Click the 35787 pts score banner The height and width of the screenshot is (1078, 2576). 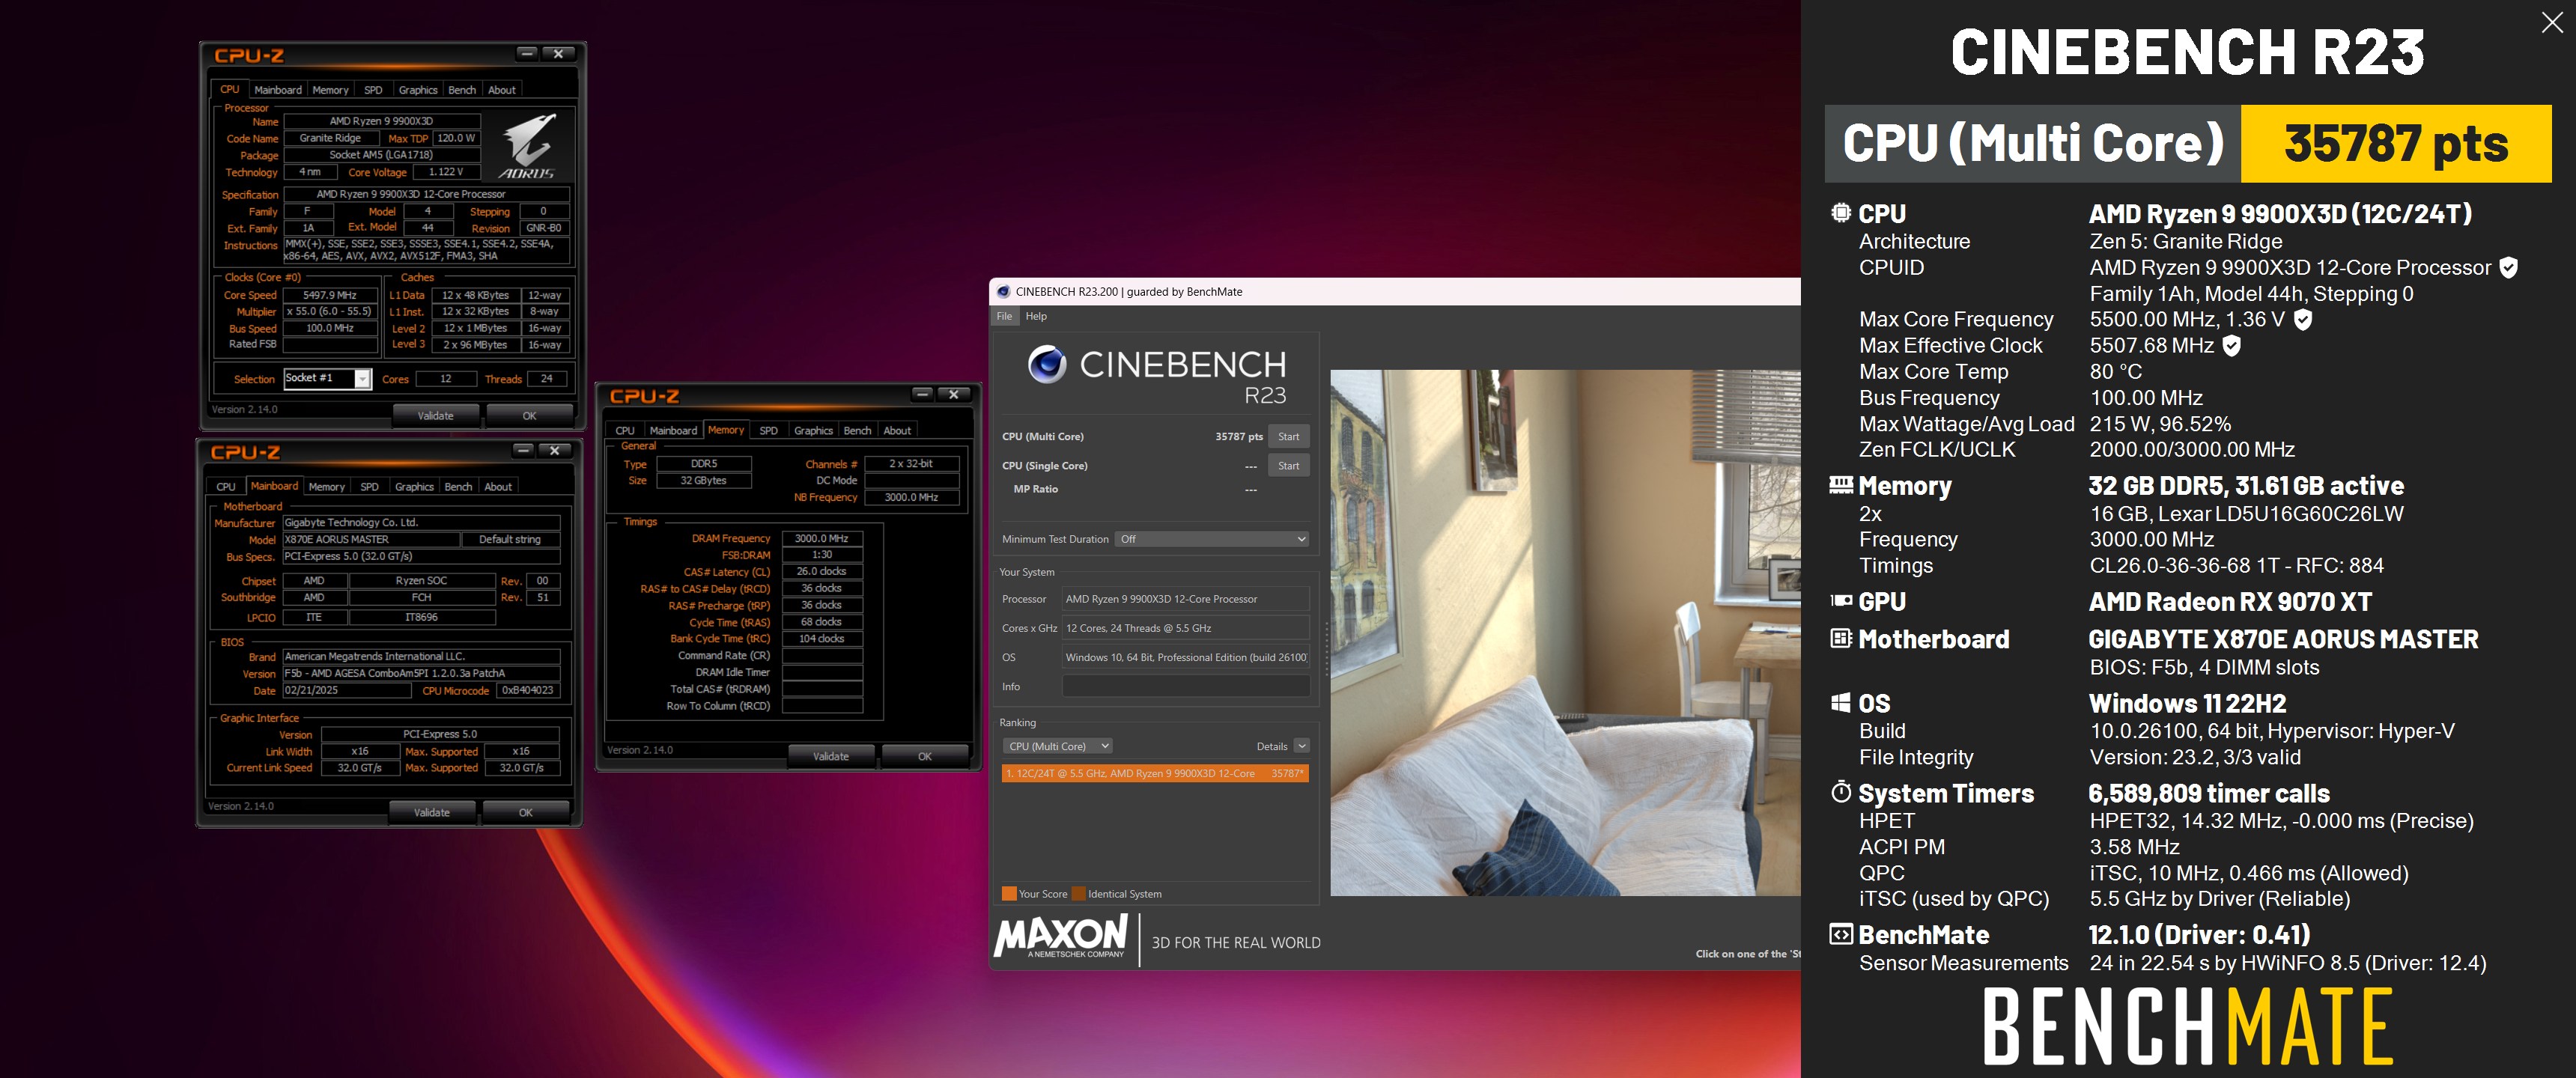click(x=2396, y=143)
